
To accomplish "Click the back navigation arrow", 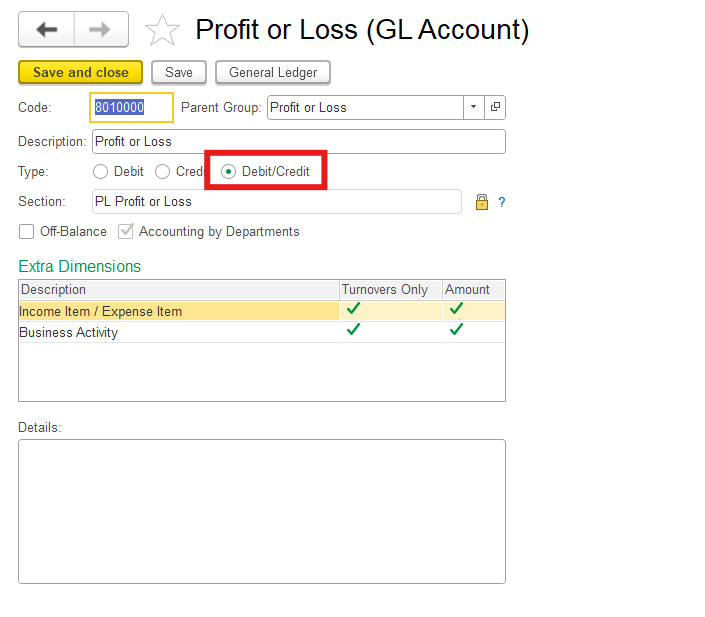I will [x=46, y=30].
